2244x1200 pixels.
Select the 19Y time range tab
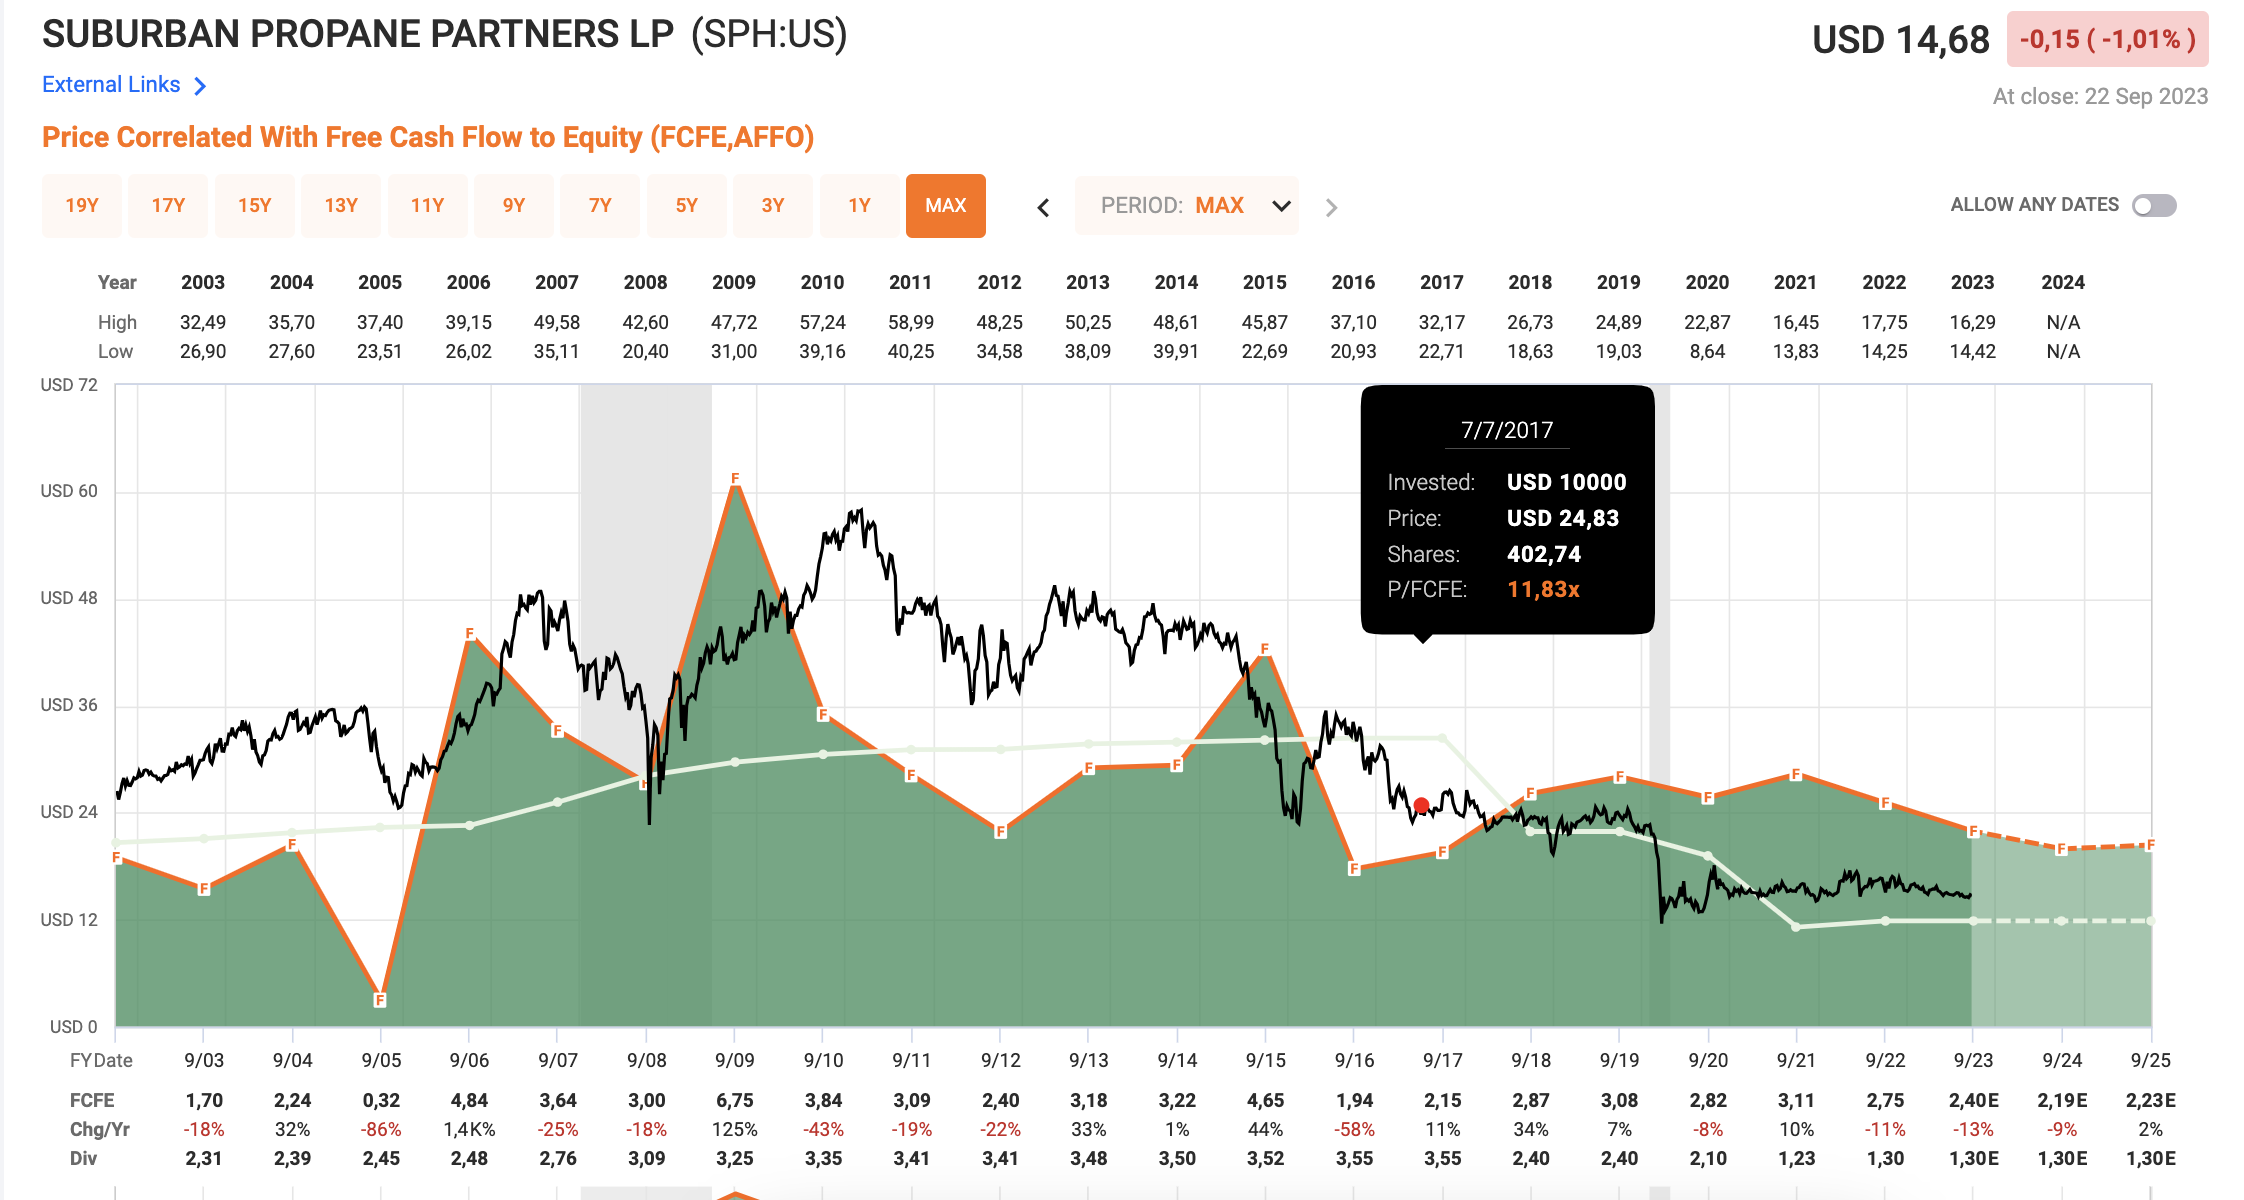[82, 205]
